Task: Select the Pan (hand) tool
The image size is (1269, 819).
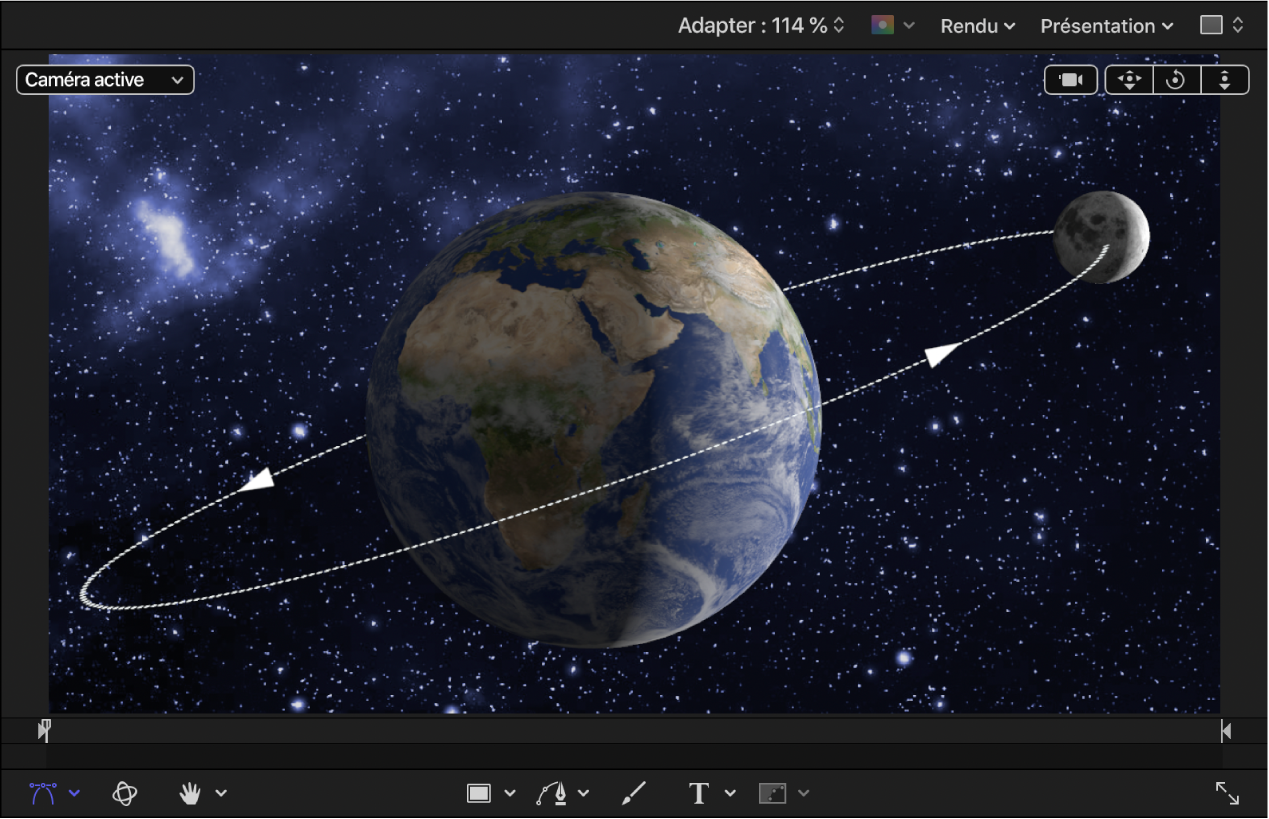Action: (x=190, y=793)
